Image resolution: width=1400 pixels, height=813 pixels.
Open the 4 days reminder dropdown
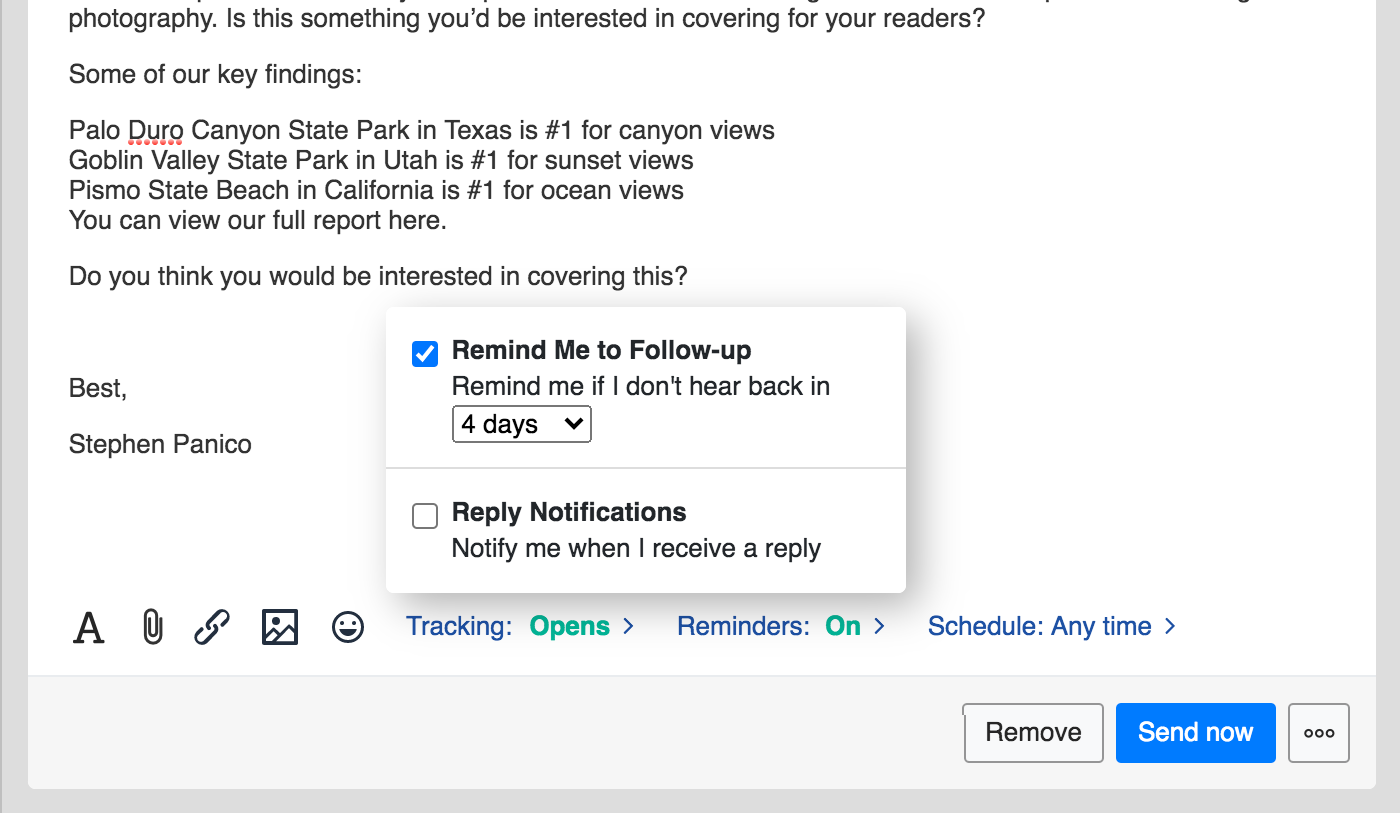[x=521, y=424]
